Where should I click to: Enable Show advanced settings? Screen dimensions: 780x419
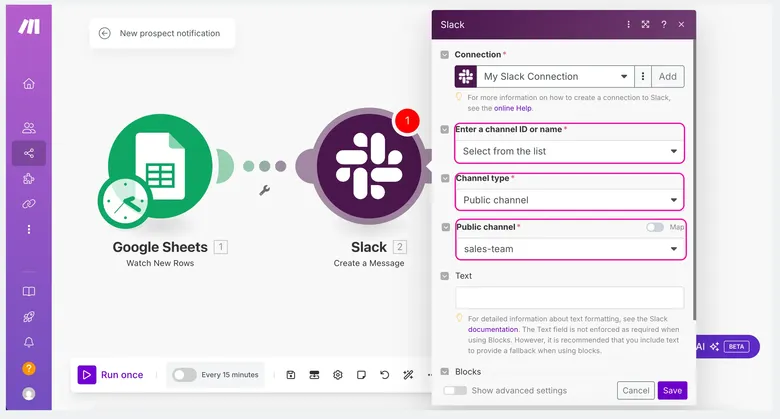tap(455, 391)
